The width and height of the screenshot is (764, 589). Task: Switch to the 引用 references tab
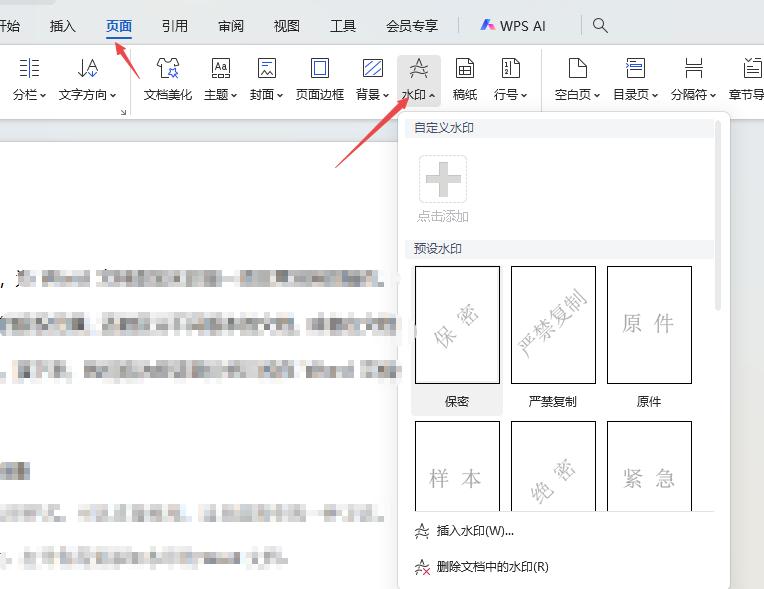pos(174,26)
